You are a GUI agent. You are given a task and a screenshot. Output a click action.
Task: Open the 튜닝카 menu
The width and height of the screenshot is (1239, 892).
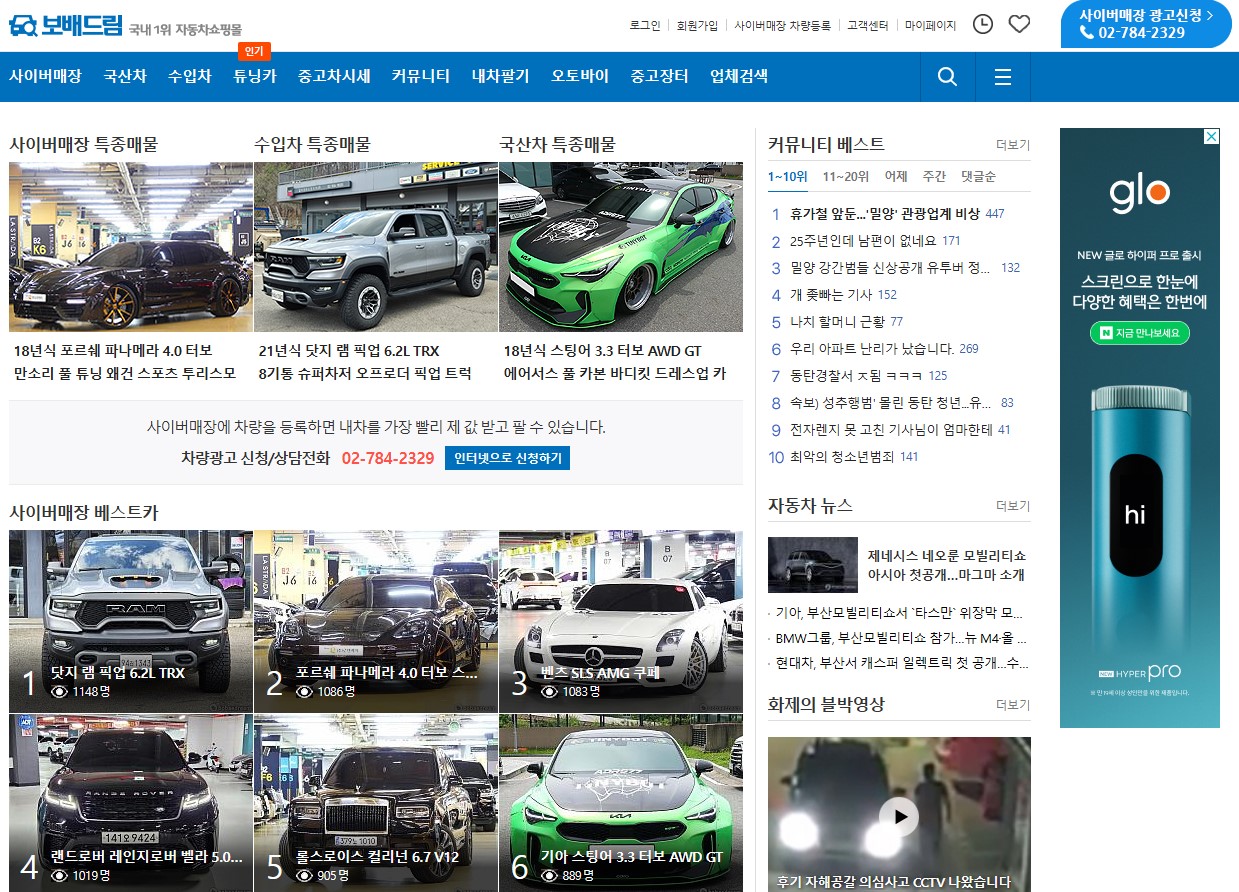255,76
